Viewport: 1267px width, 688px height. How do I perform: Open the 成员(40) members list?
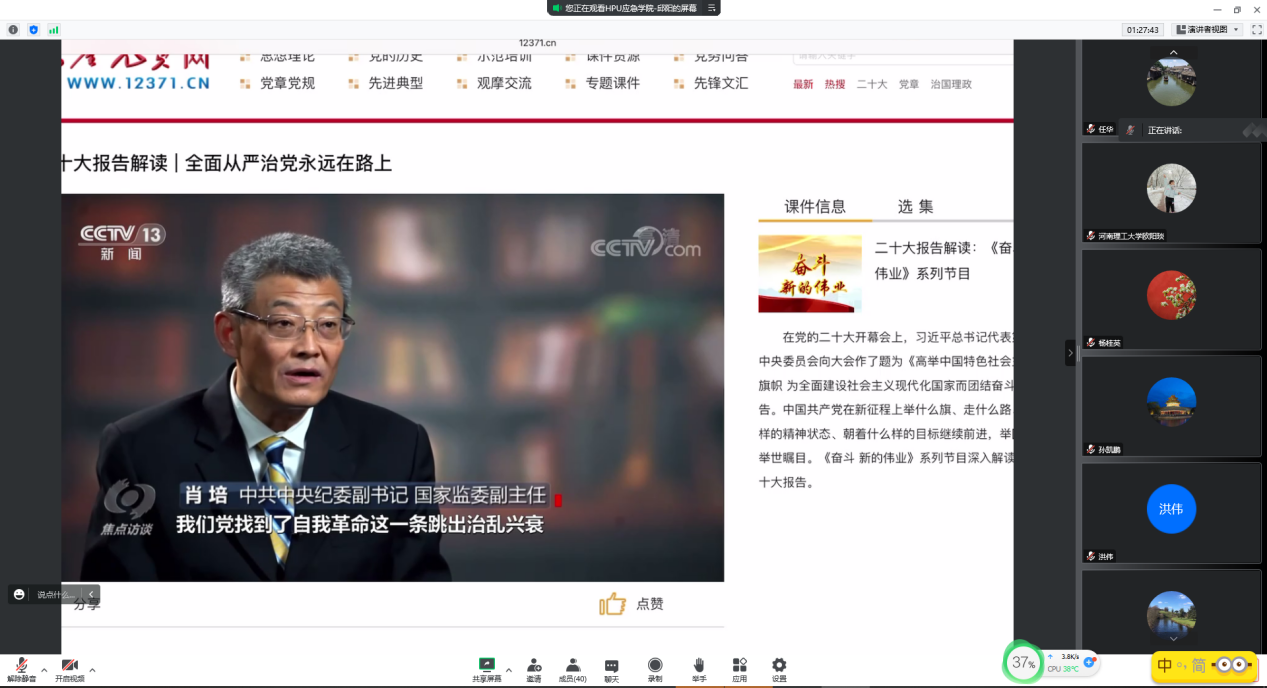(x=573, y=666)
